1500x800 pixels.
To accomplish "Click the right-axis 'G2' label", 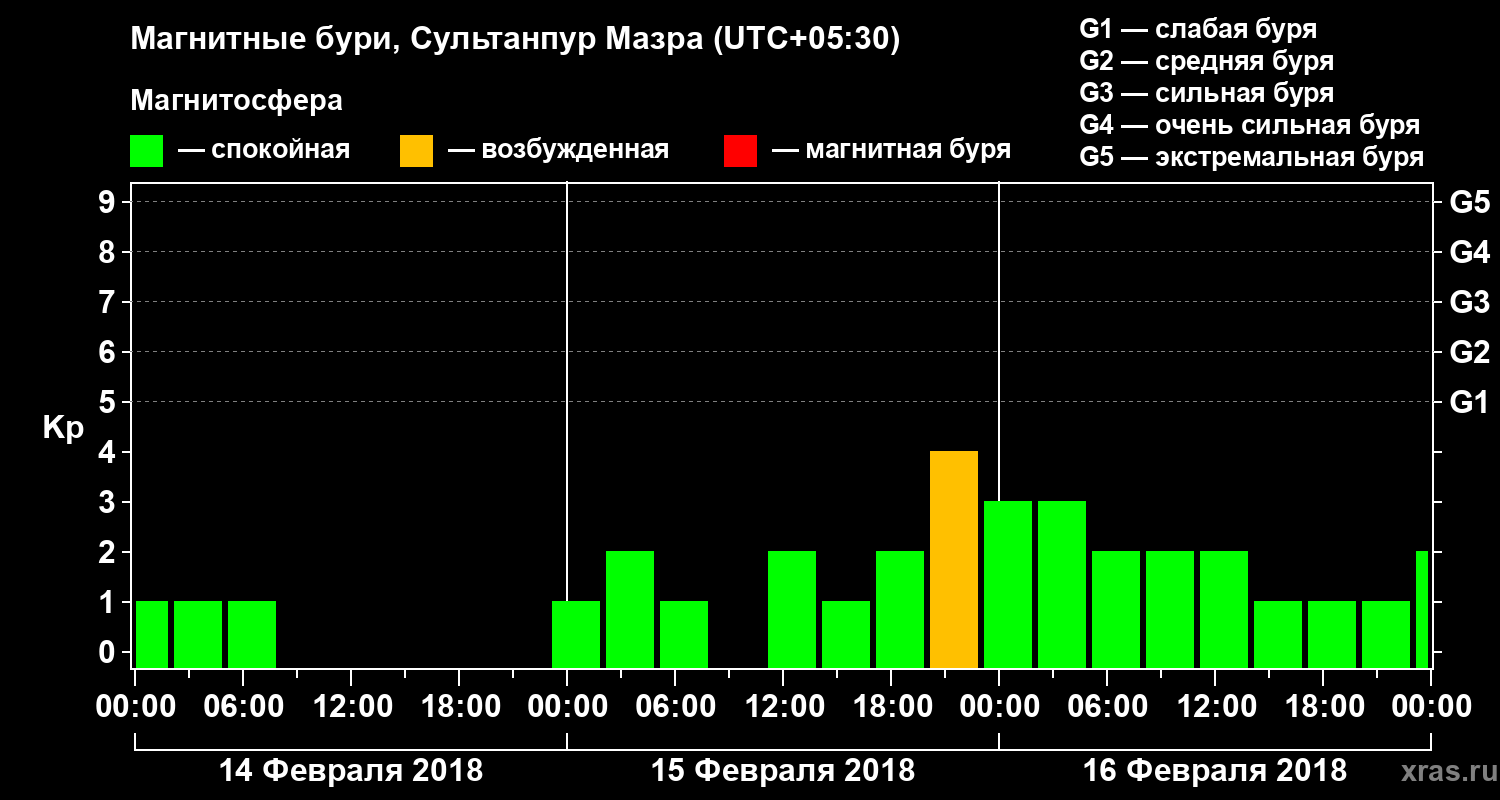I will pos(1469,352).
